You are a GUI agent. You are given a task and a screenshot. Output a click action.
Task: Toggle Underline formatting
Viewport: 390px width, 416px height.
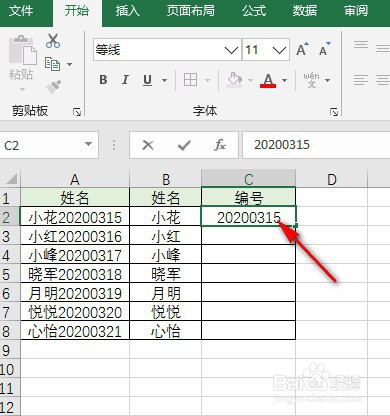[147, 80]
